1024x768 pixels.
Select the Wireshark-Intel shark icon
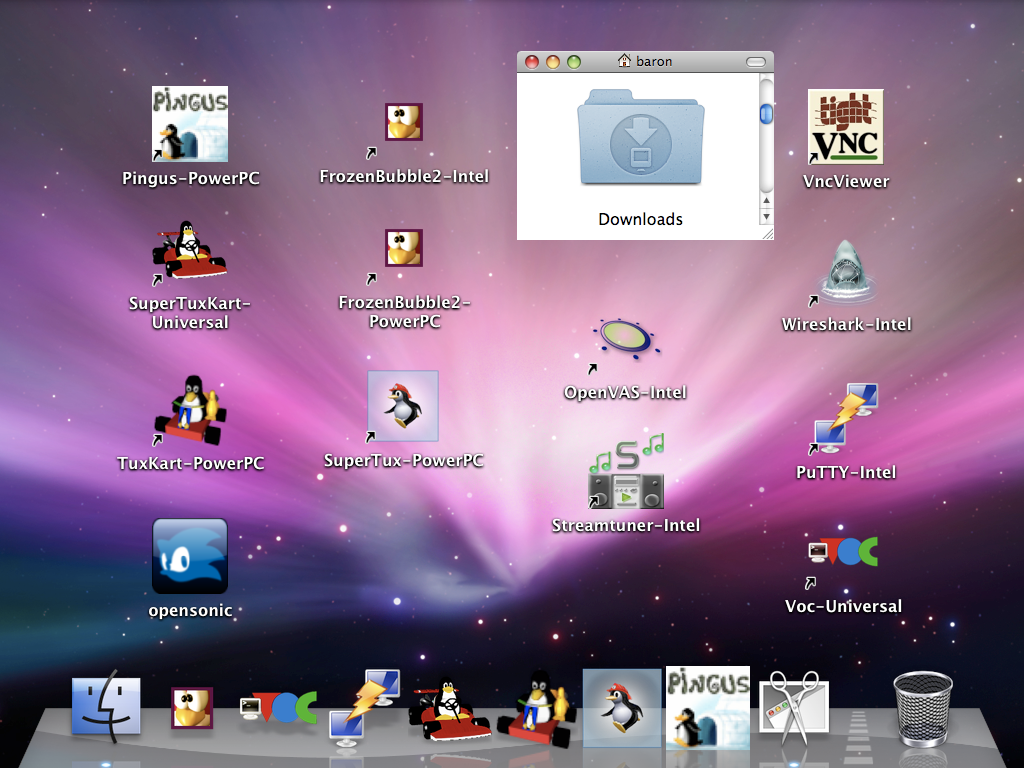click(846, 271)
